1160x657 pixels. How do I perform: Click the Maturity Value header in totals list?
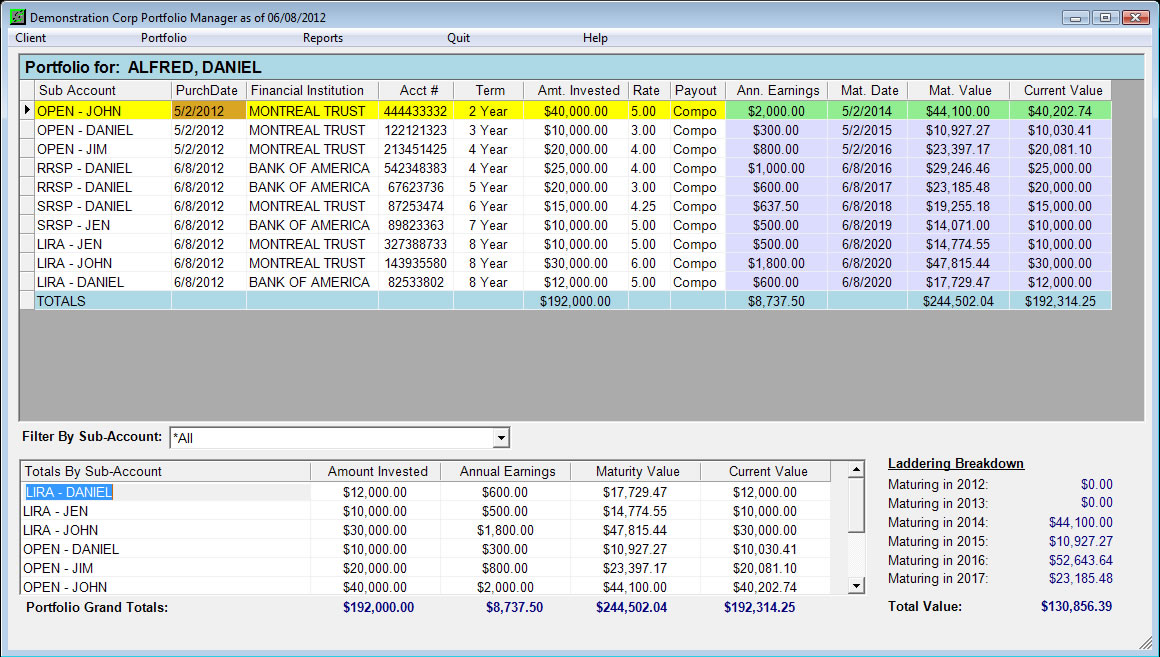tap(636, 471)
